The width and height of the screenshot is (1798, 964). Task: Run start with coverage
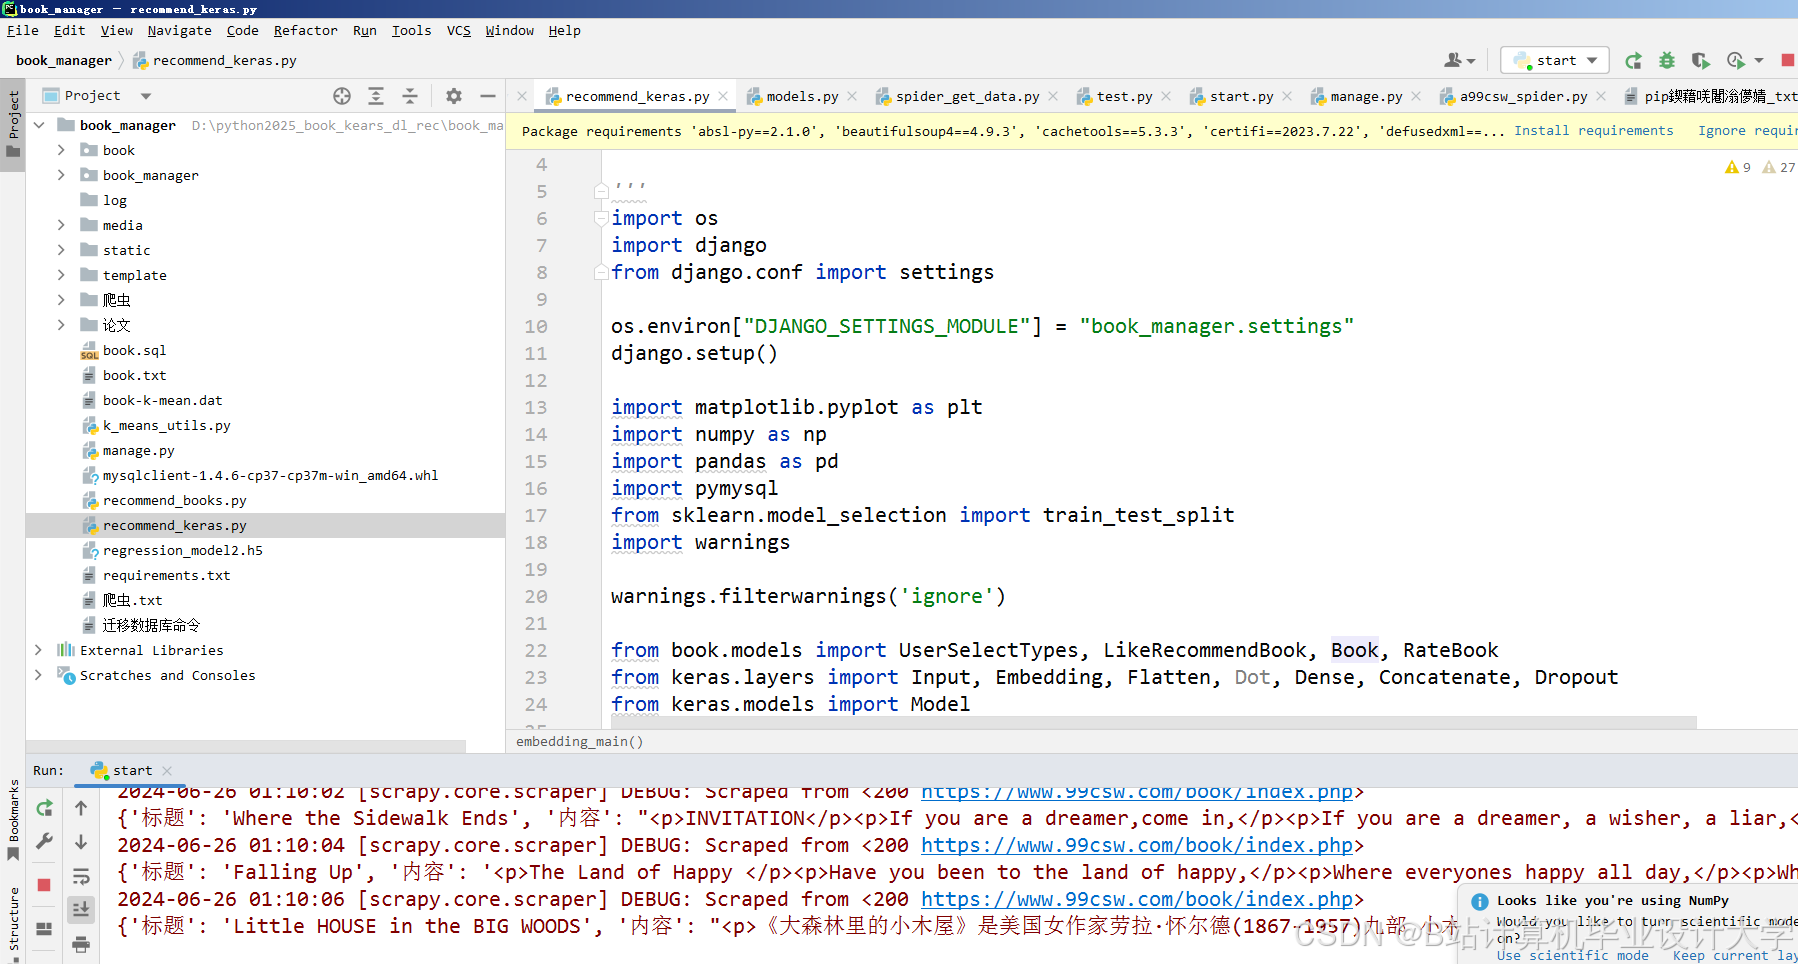click(x=1700, y=61)
